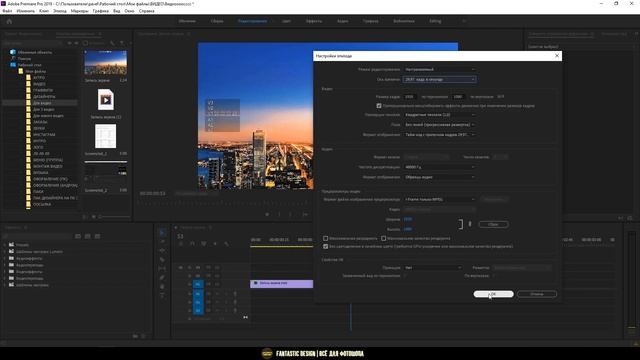Viewport: 640px width, 360px height.
Task: Switch Media Browser to thumbnail view
Action: (93, 217)
